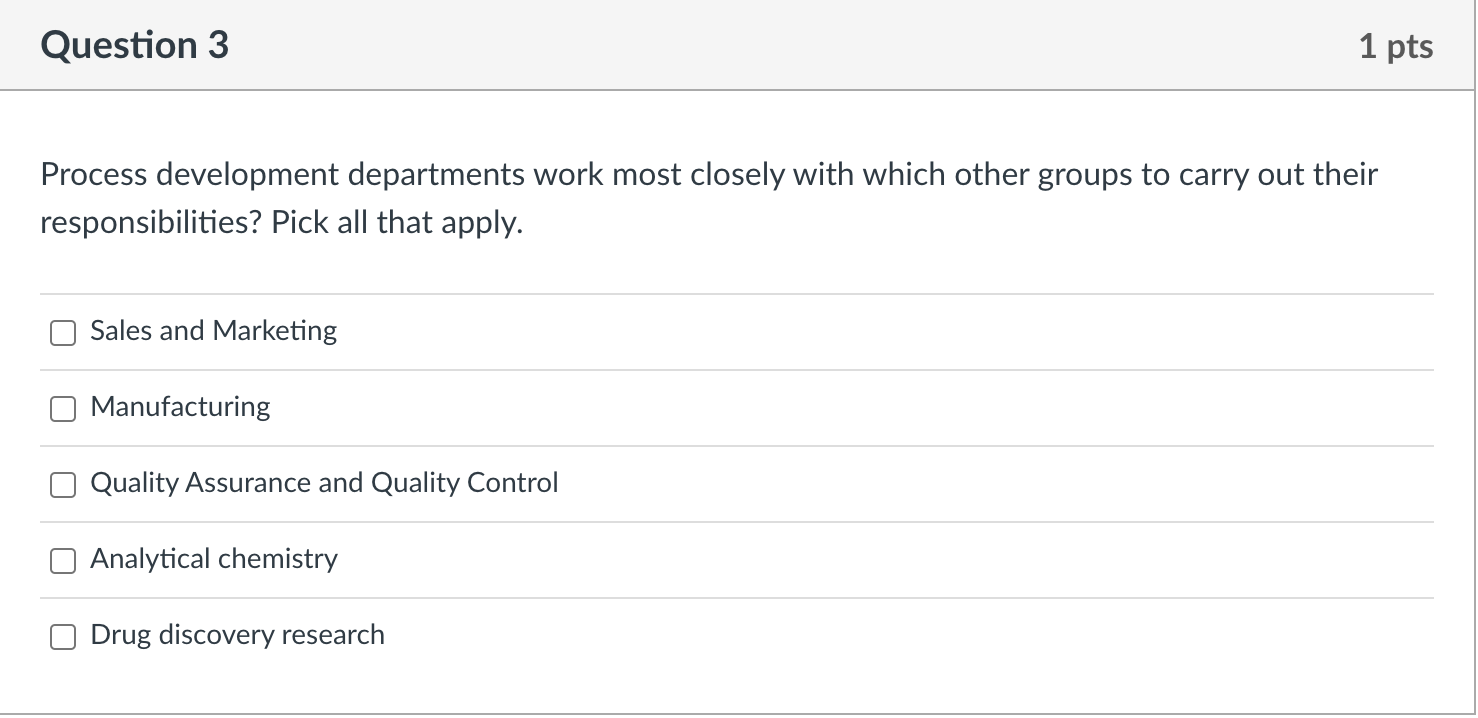
Task: Toggle the Sales and Marketing selection
Action: tap(62, 332)
